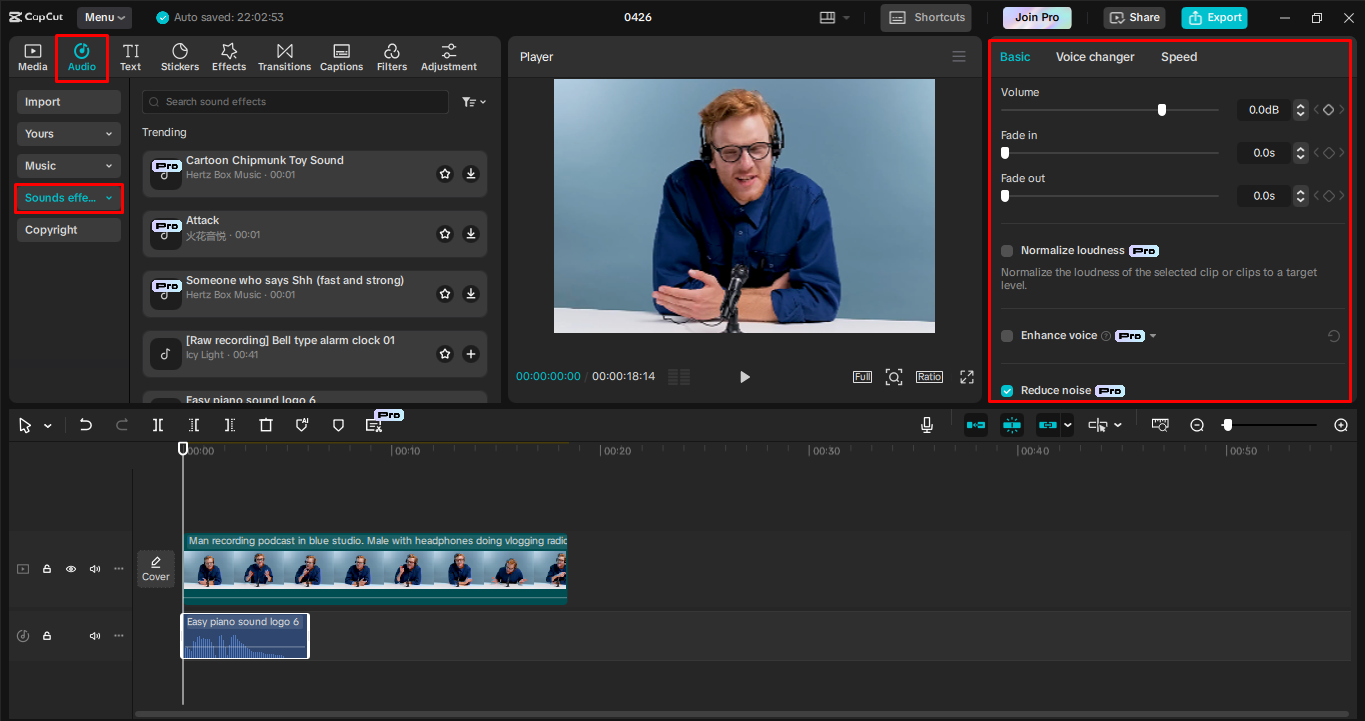The width and height of the screenshot is (1365, 721).
Task: Toggle auto snapping on timeline
Action: pyautogui.click(x=1012, y=425)
